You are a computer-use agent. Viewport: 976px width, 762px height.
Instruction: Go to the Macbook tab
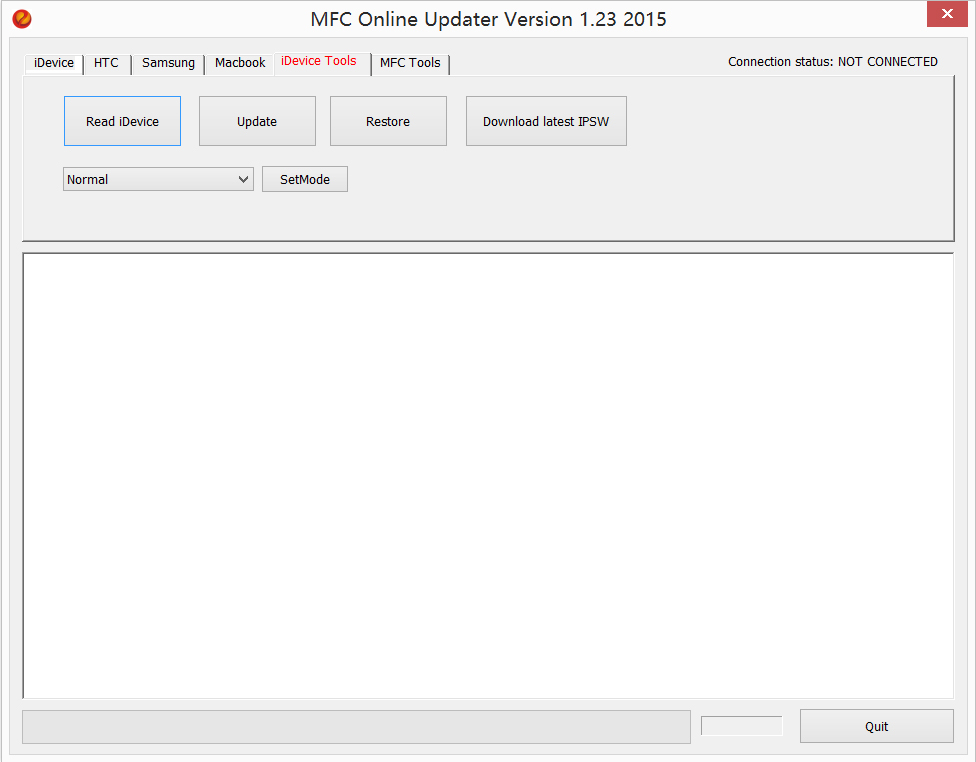240,63
